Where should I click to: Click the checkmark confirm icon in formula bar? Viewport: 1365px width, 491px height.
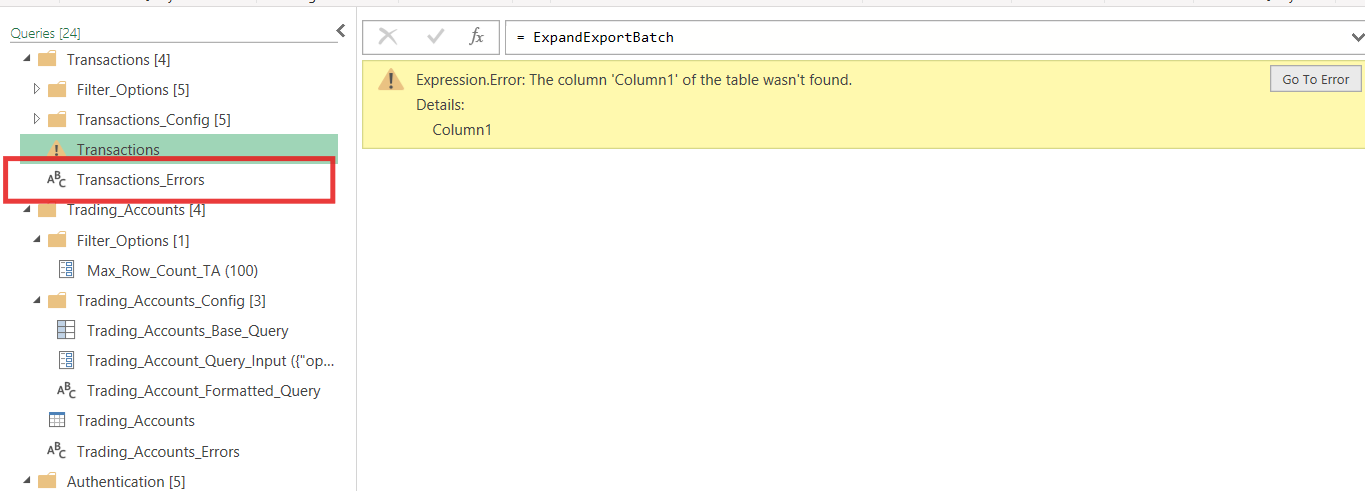pos(435,37)
